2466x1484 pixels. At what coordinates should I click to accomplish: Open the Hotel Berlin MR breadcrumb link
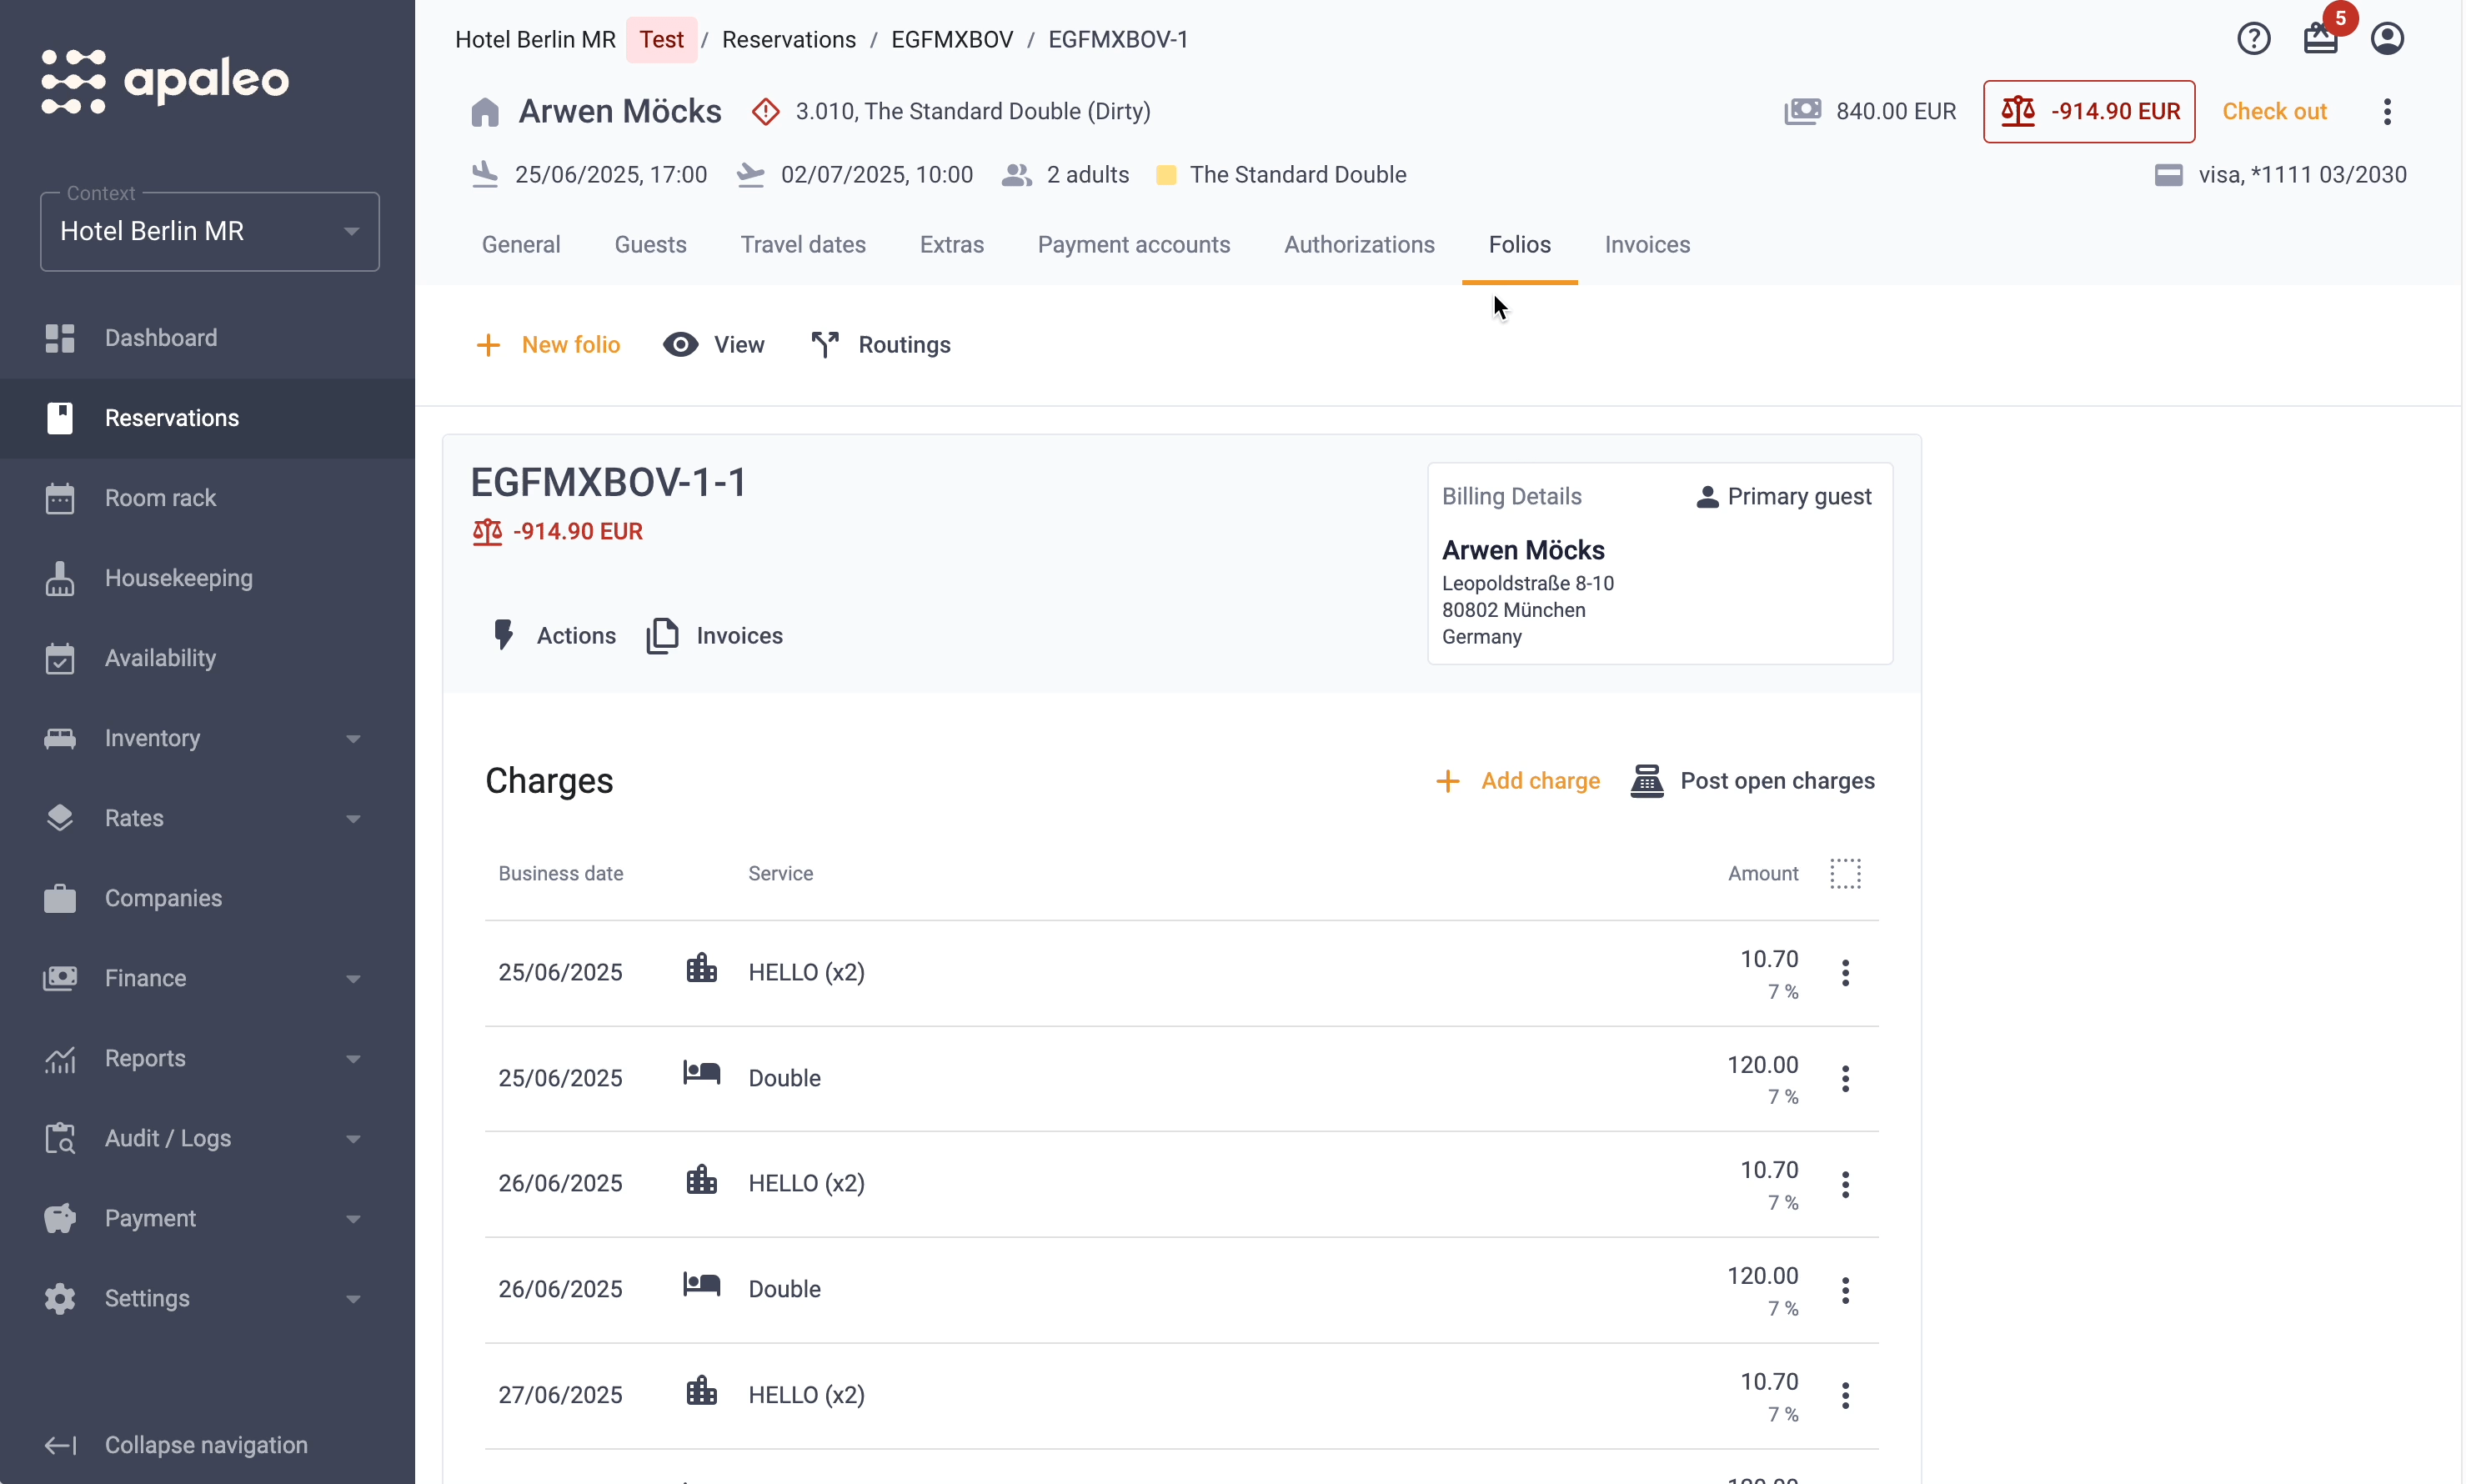[x=535, y=39]
